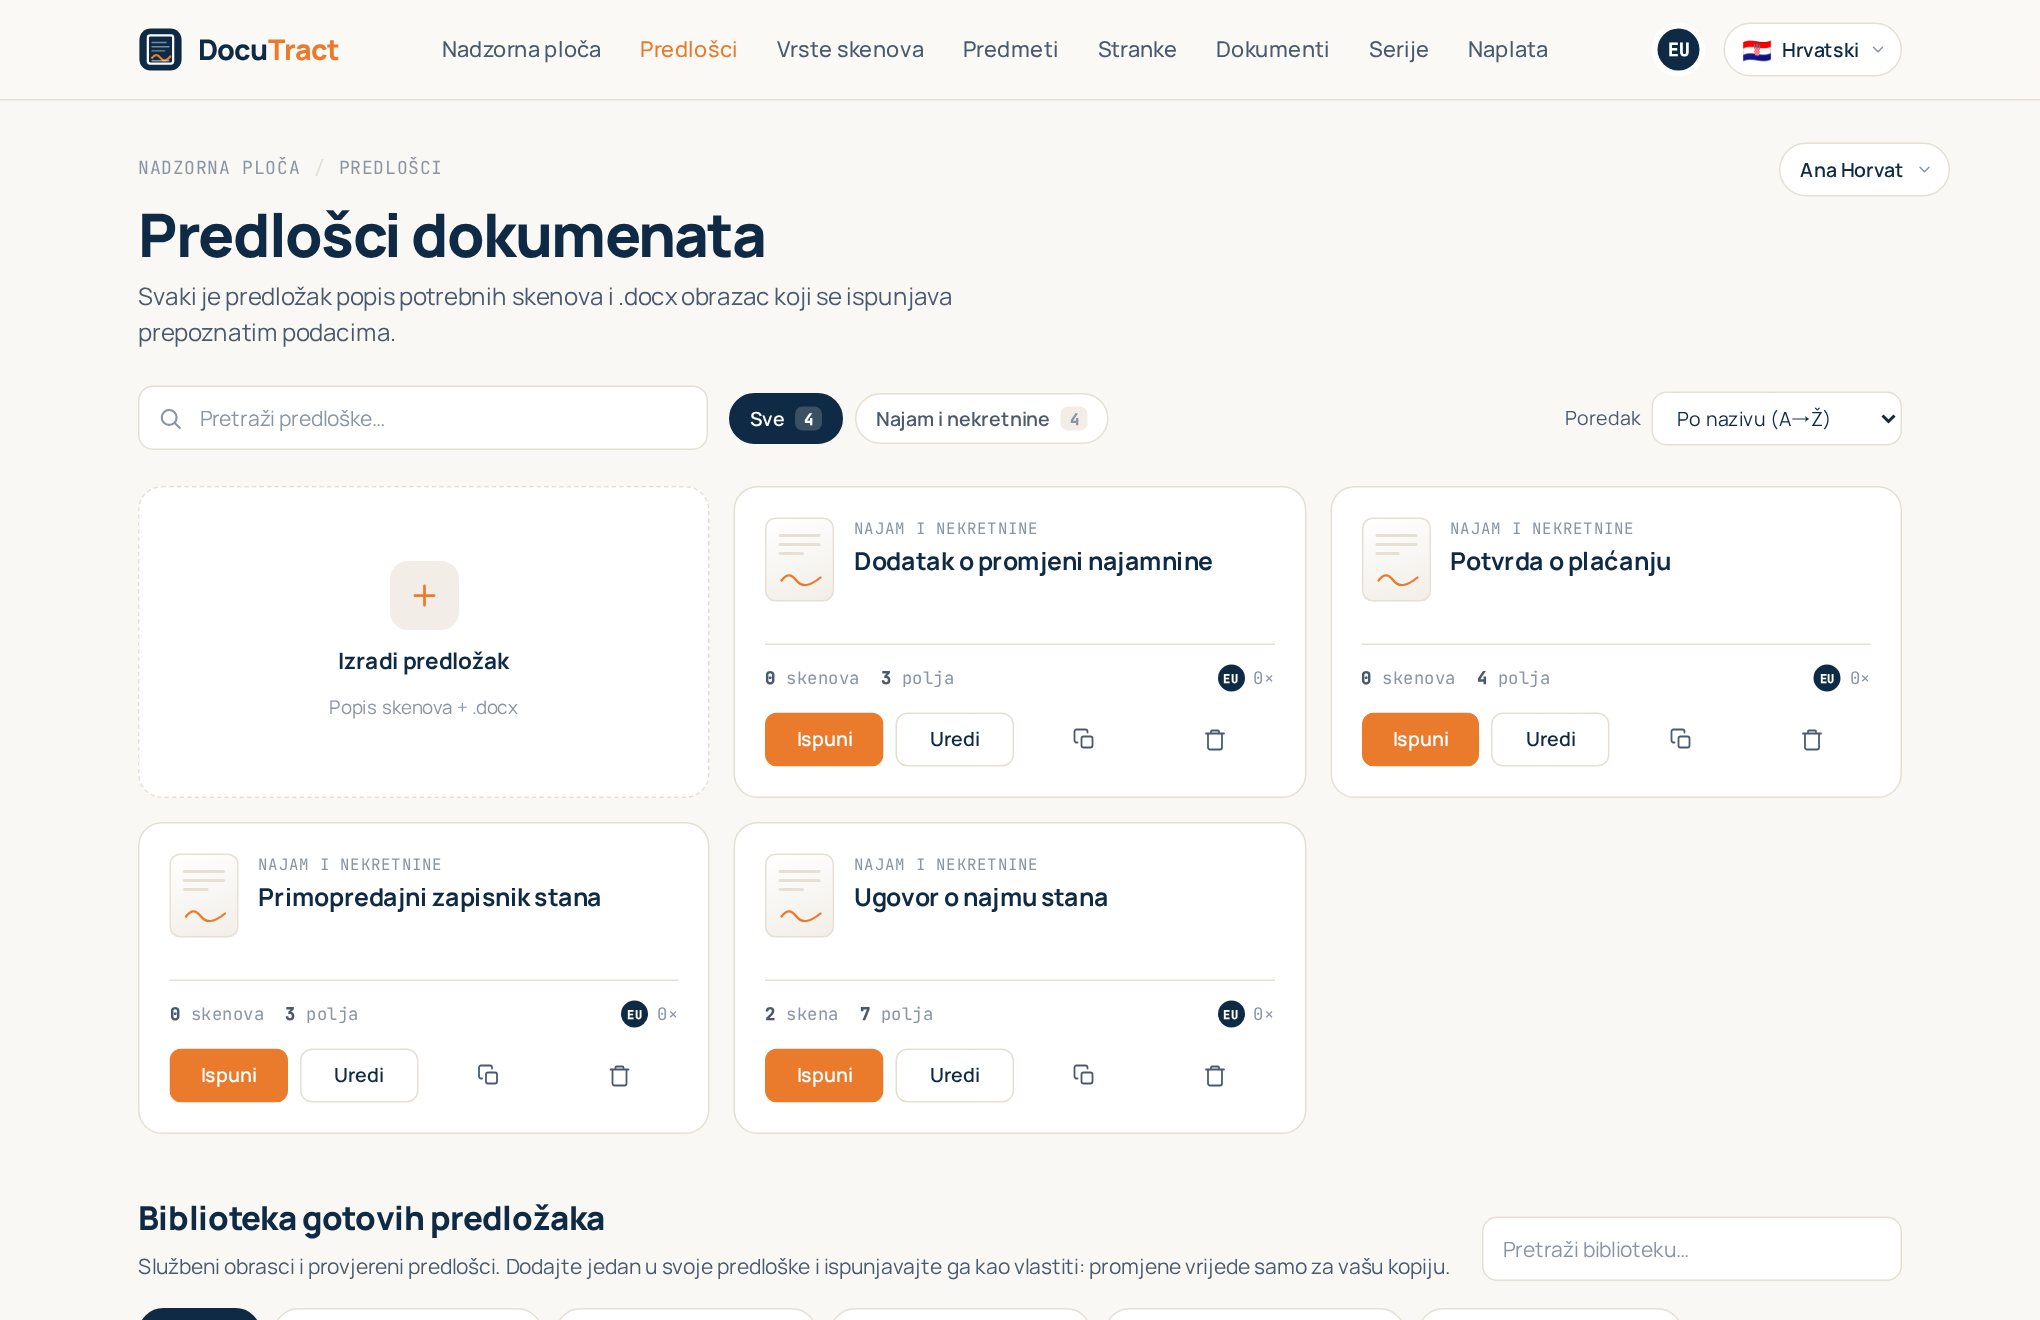Delete the Potvrda o plaćanju template
The image size is (2040, 1320).
[x=1811, y=739]
